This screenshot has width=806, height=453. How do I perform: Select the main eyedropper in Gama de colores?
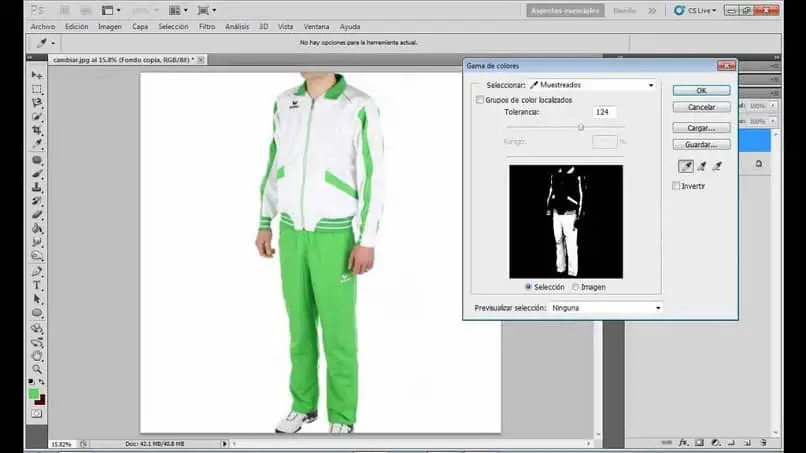(x=685, y=166)
